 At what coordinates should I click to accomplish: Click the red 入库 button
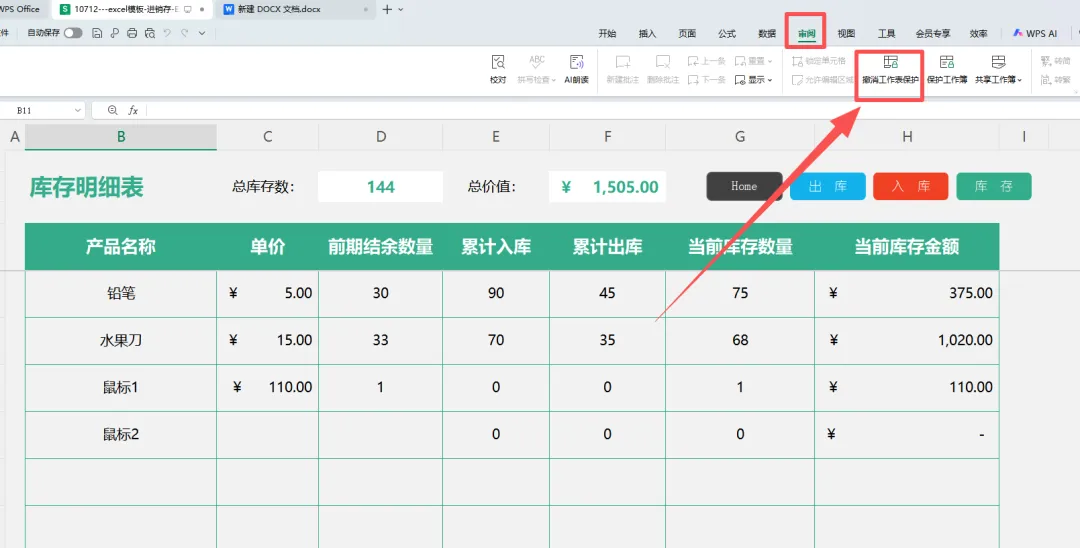(x=911, y=187)
